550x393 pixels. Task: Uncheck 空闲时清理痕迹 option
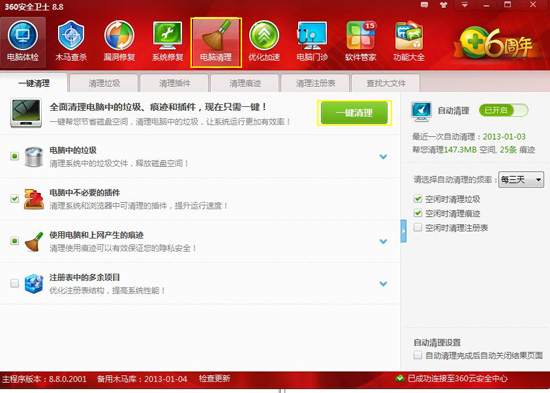coord(417,213)
